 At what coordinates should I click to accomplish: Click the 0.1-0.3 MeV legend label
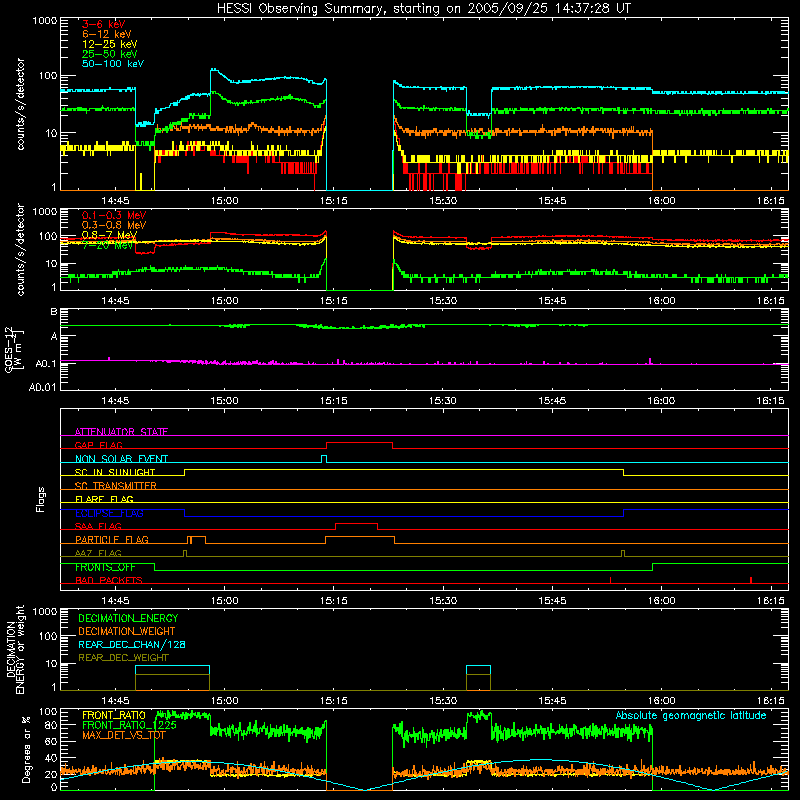tap(114, 215)
